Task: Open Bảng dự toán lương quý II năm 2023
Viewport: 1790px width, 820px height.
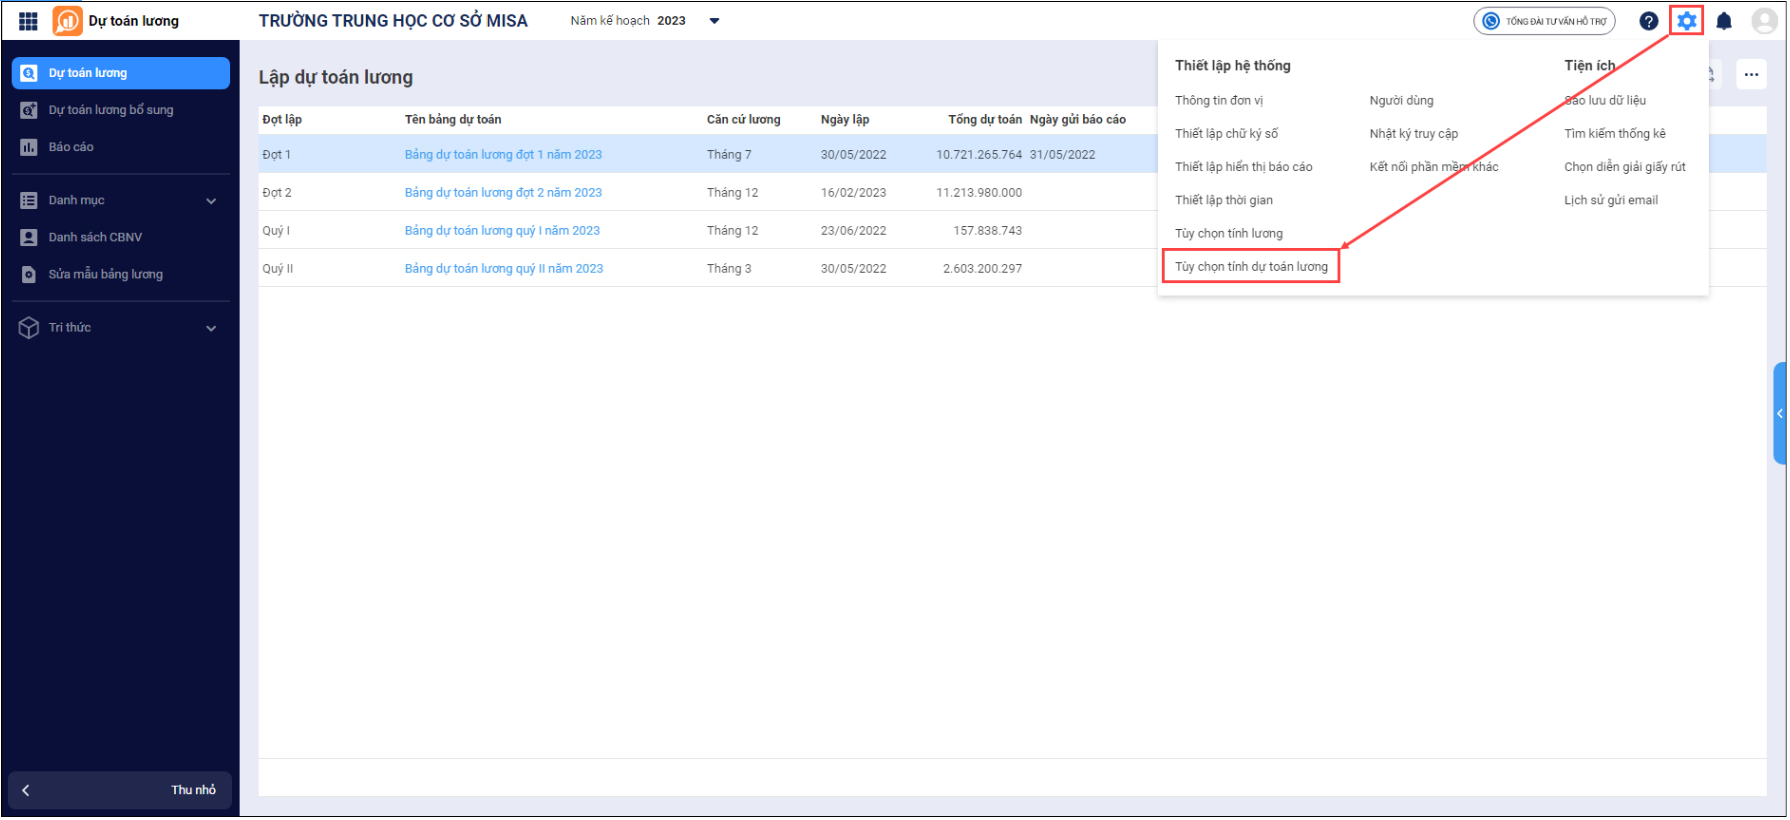Action: (504, 269)
